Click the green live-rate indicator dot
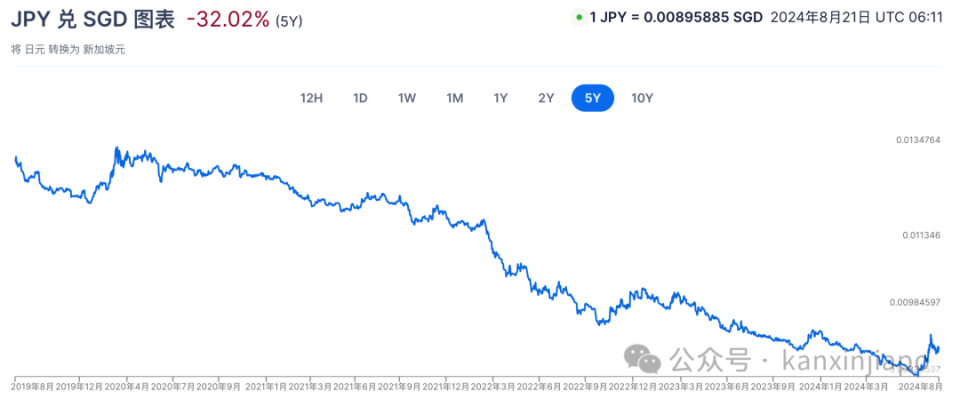 pyautogui.click(x=579, y=17)
